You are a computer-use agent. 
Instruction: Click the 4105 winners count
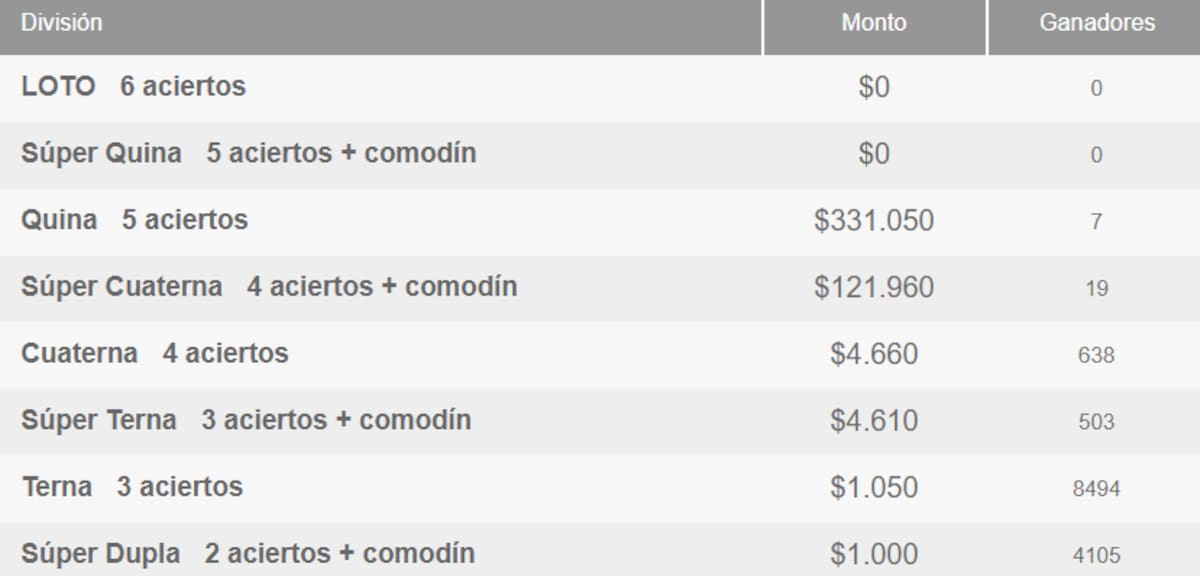click(x=1096, y=555)
